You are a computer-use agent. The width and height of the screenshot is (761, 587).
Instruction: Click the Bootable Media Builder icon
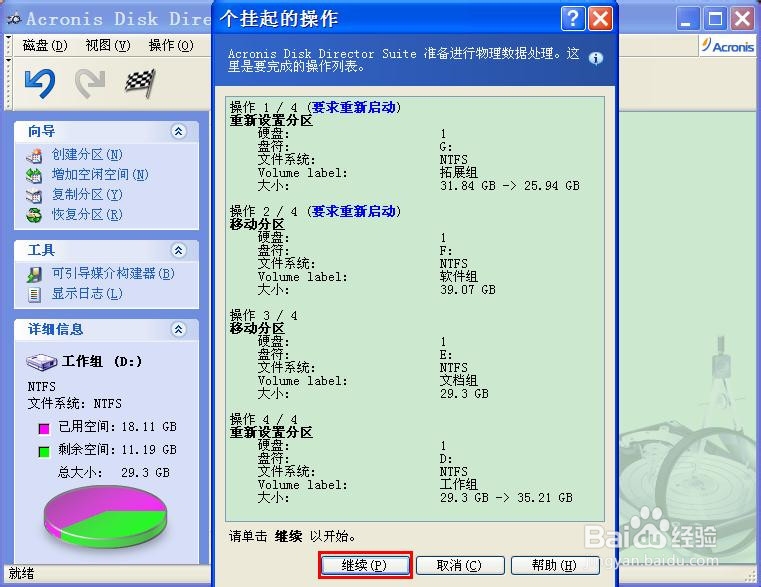coord(34,275)
